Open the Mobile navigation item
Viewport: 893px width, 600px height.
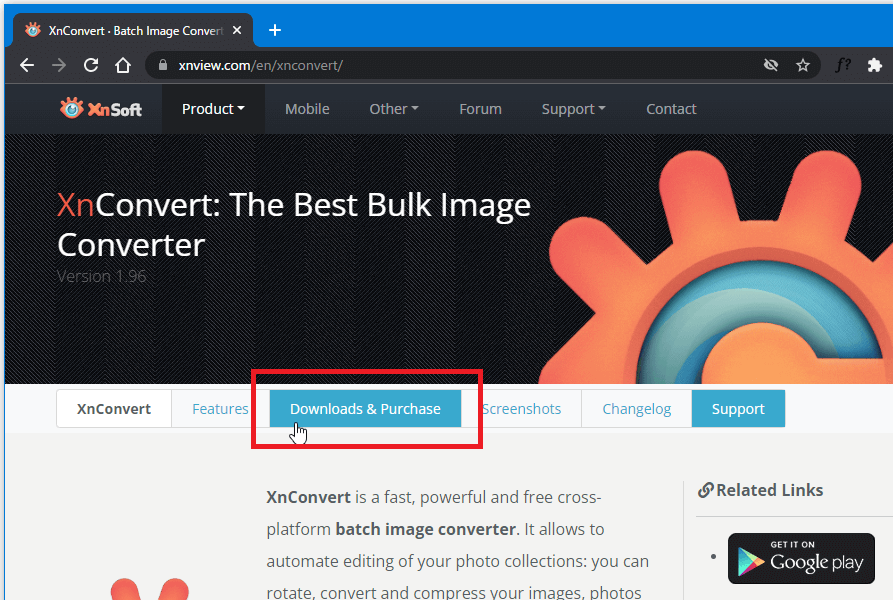coord(307,109)
